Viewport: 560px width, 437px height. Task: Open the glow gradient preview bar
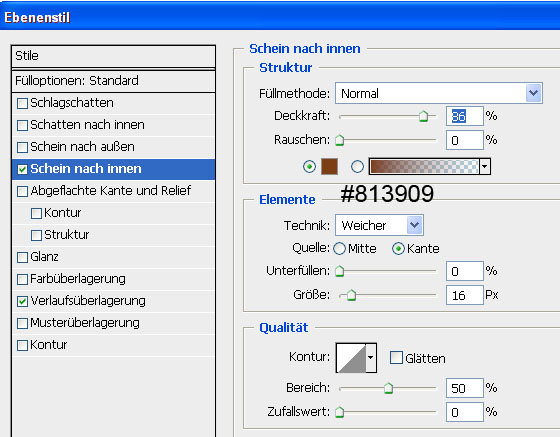424,167
